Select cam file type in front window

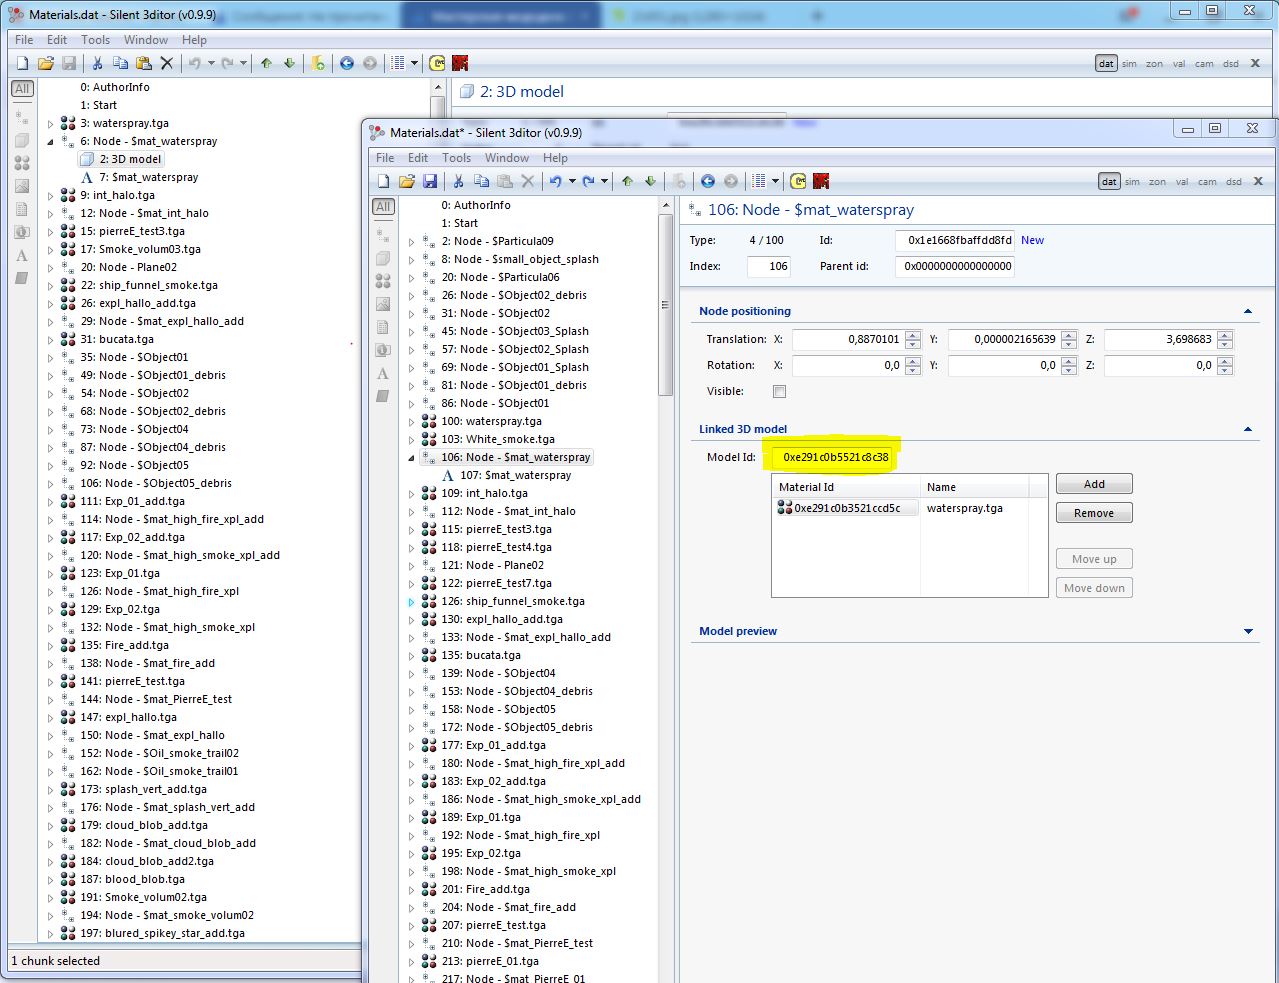1207,182
